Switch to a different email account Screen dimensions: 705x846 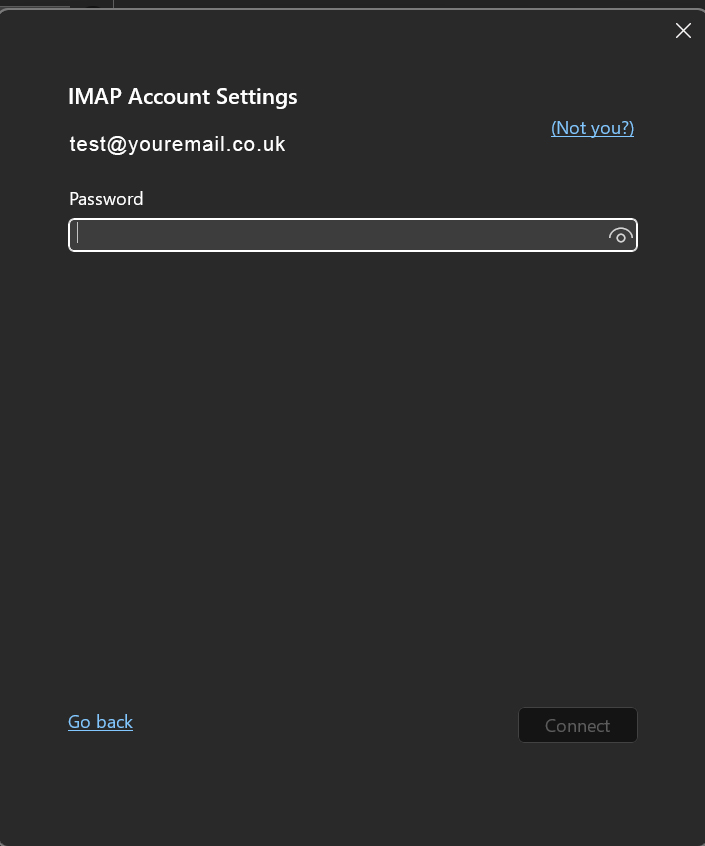[592, 128]
